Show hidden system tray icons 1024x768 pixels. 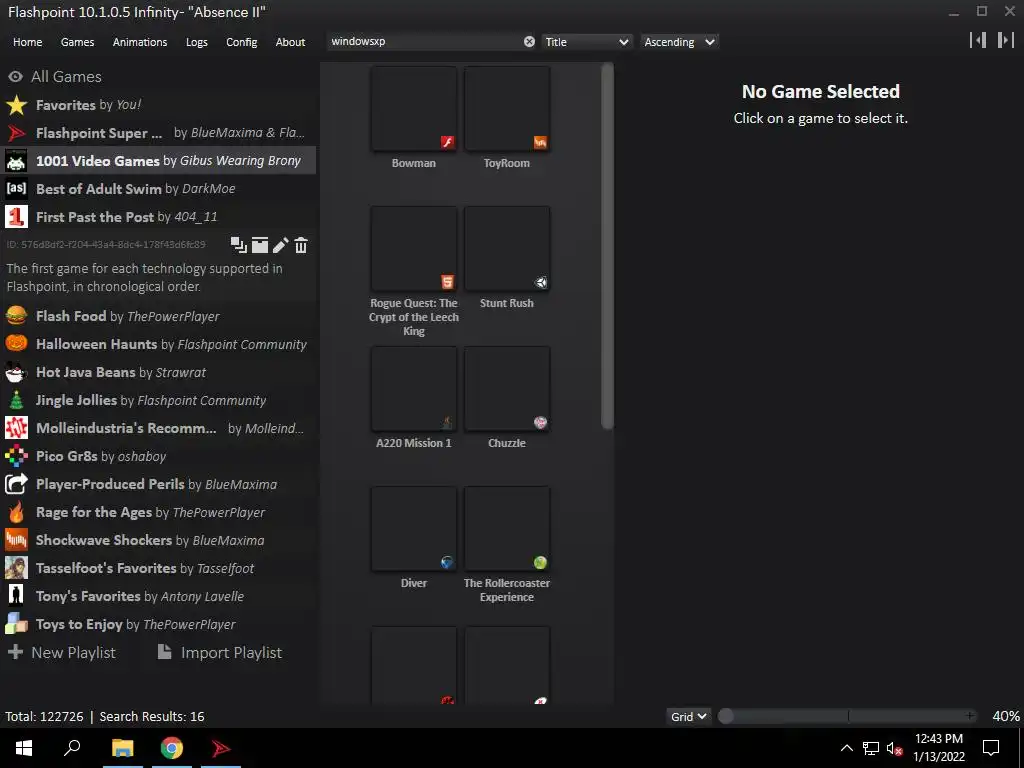point(846,748)
